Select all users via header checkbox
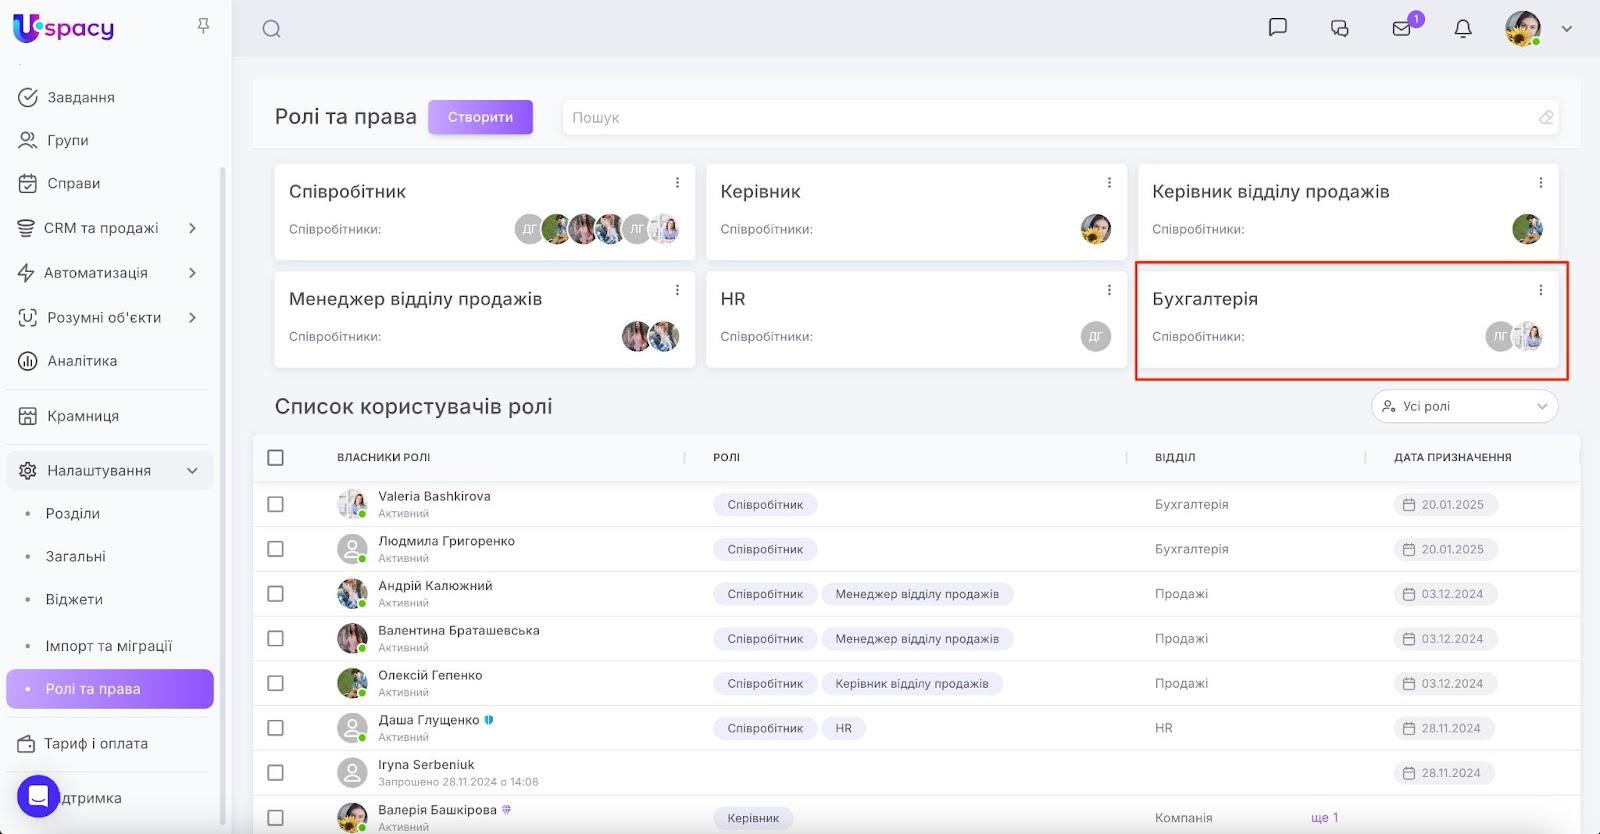Viewport: 1600px width, 834px height. click(x=276, y=458)
